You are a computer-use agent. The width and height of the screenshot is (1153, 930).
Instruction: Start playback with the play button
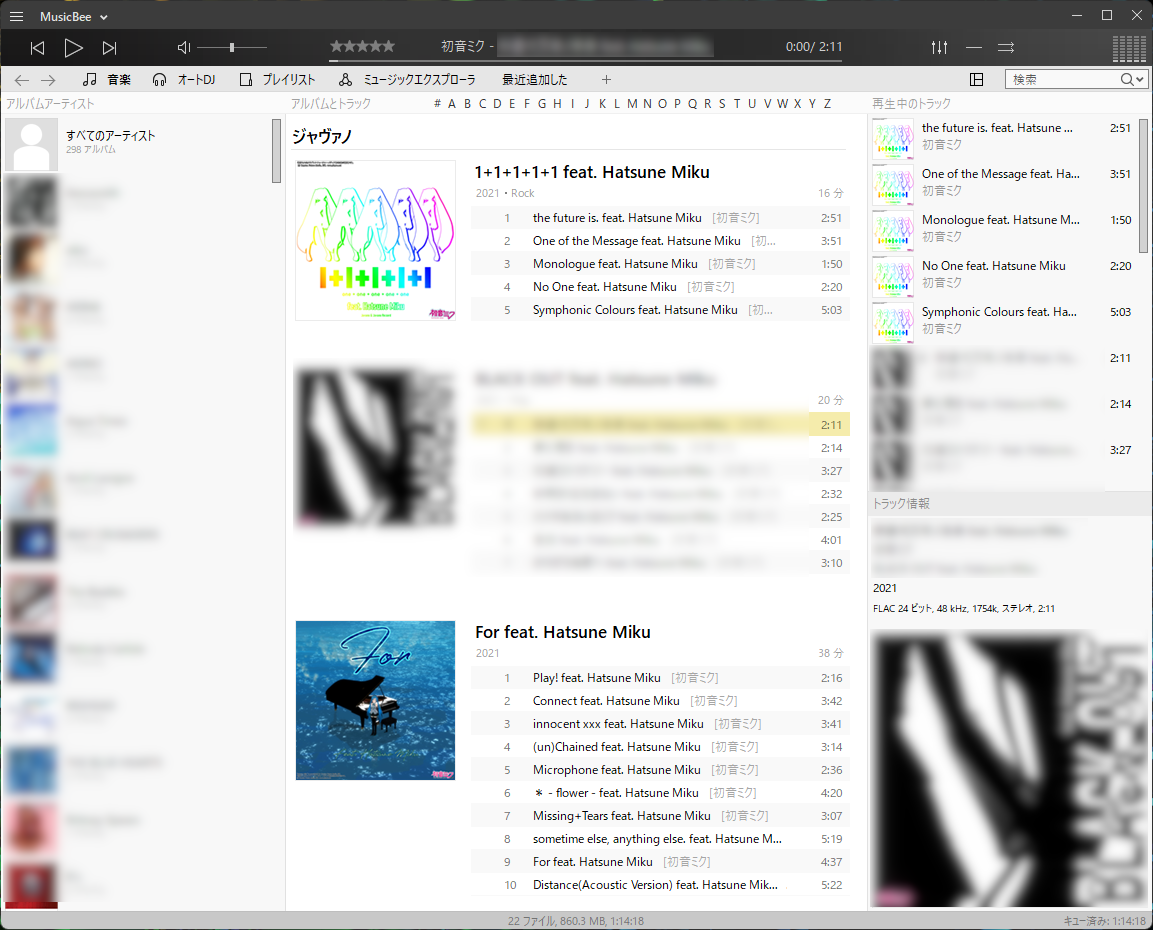pos(73,48)
